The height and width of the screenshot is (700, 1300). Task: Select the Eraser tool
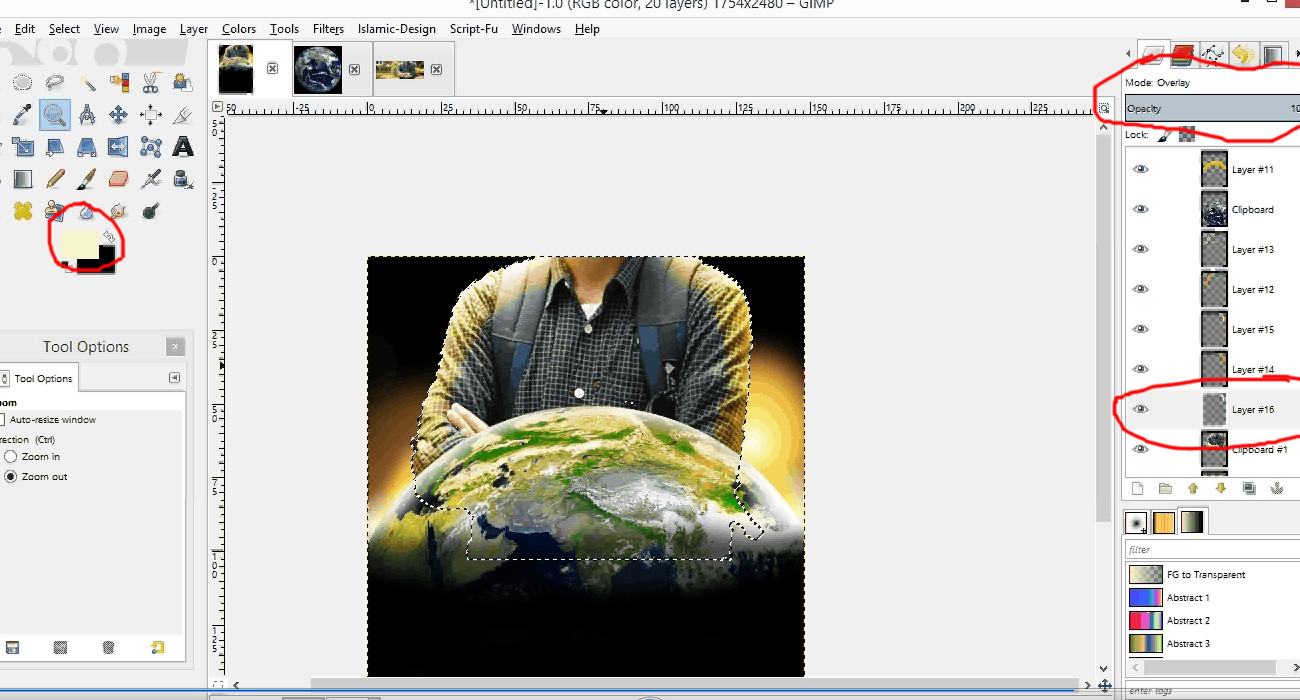pyautogui.click(x=120, y=178)
